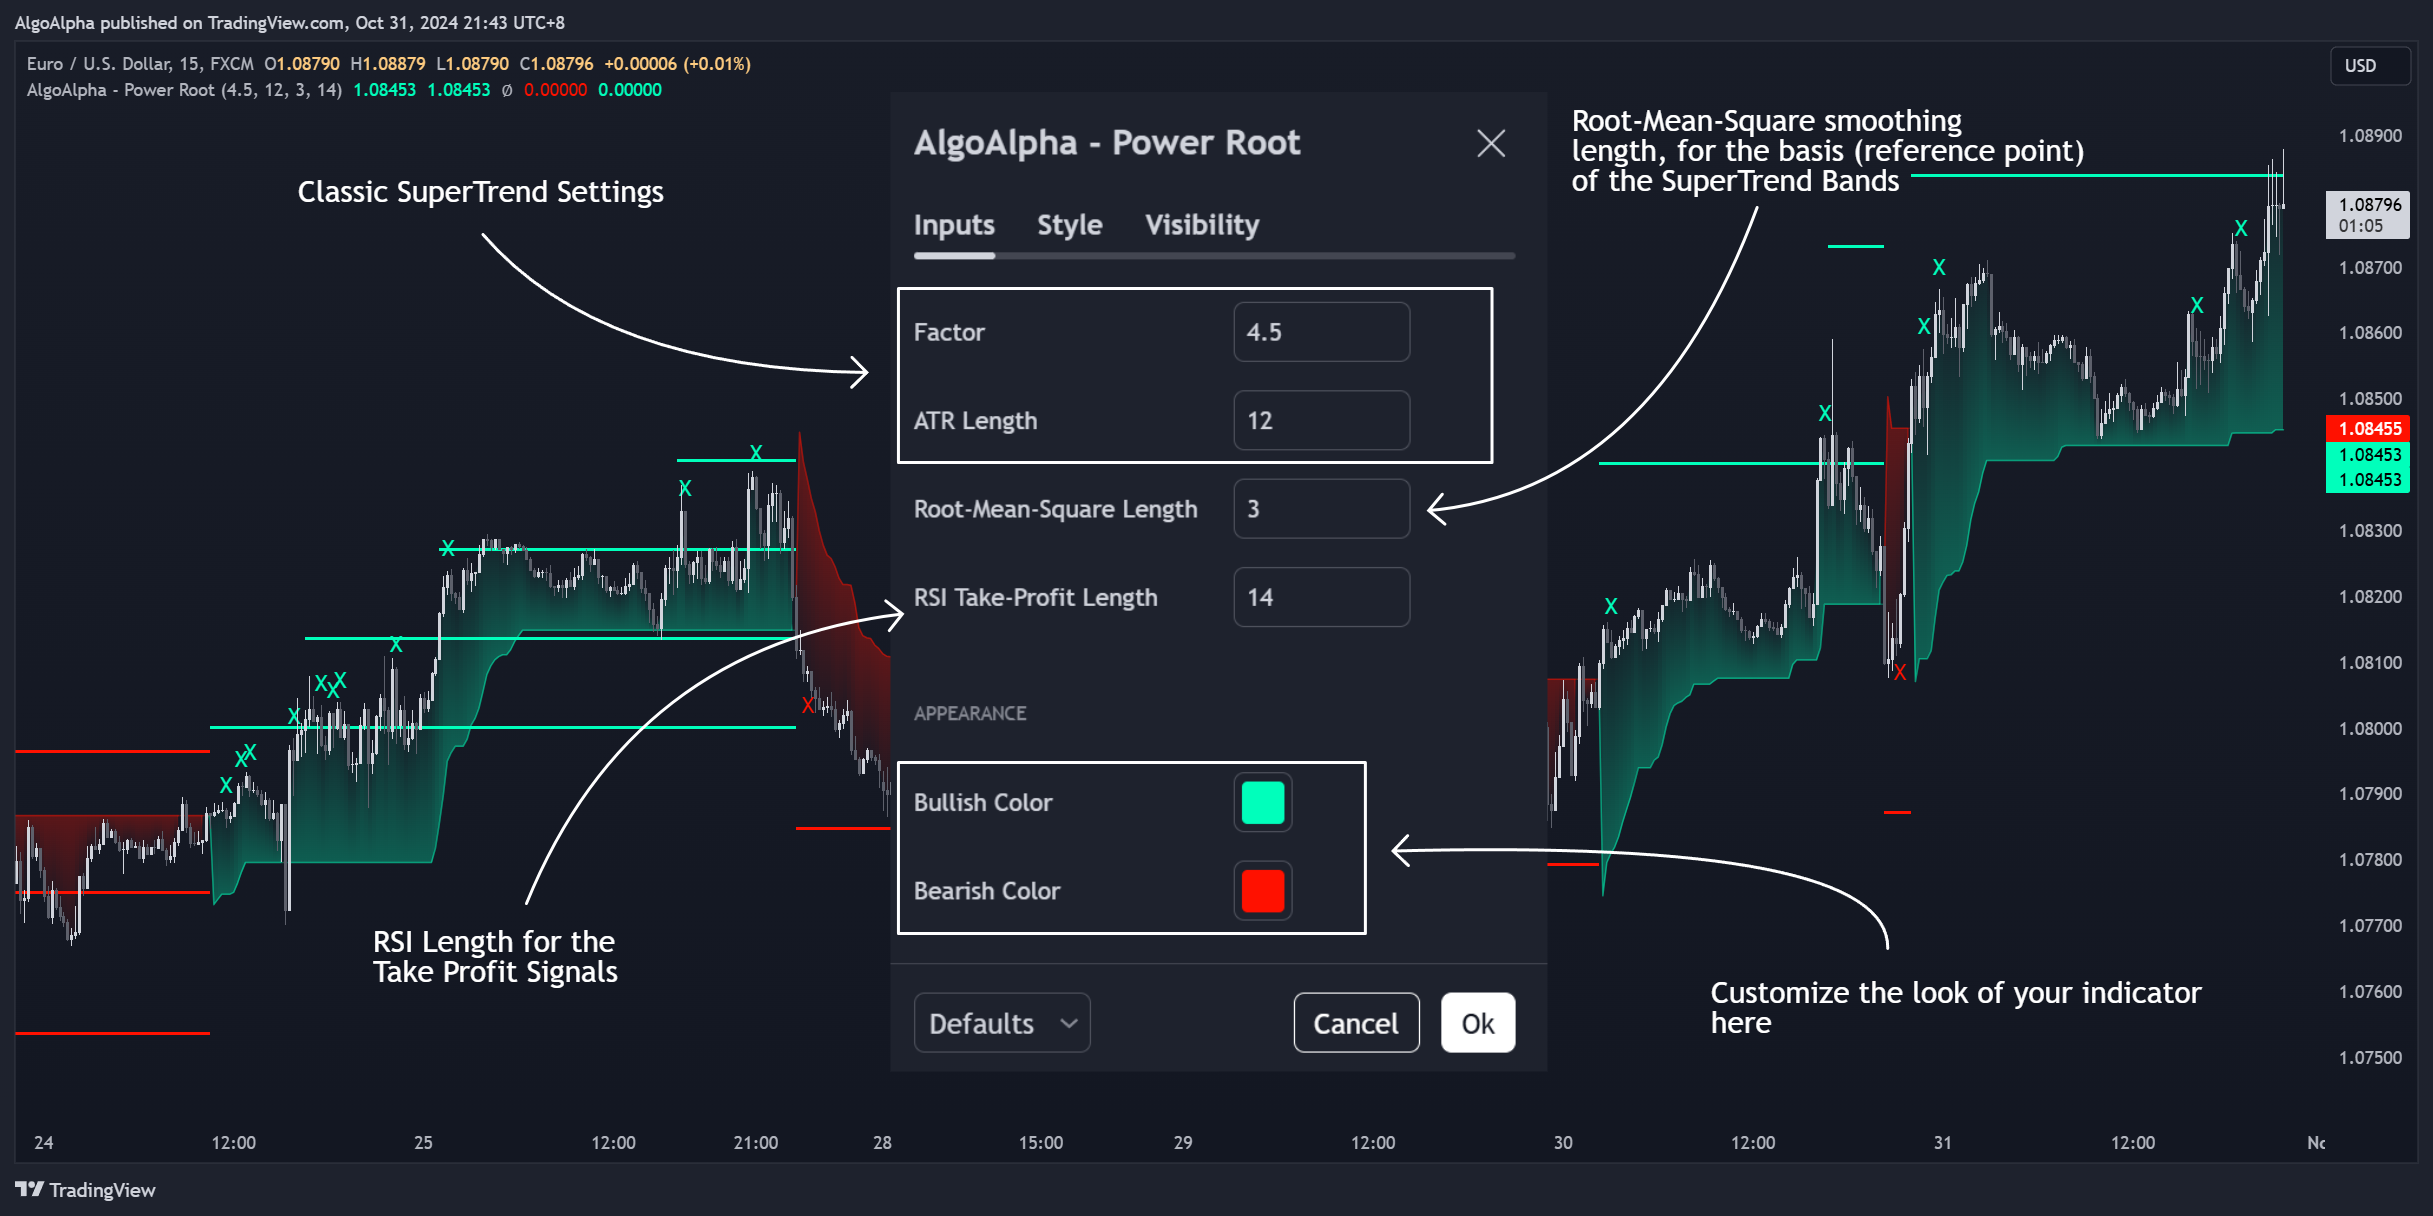Click the 1.08900 price axis label

(2370, 136)
